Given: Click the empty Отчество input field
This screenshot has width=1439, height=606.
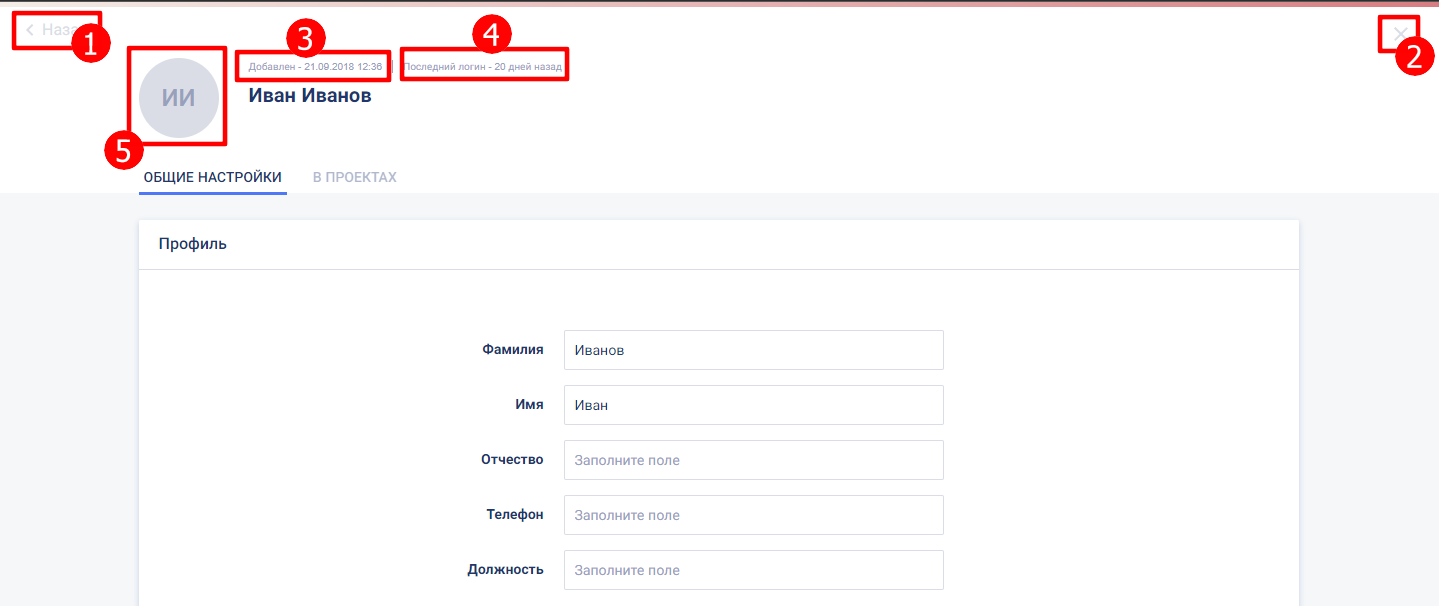Looking at the screenshot, I should pyautogui.click(x=753, y=460).
